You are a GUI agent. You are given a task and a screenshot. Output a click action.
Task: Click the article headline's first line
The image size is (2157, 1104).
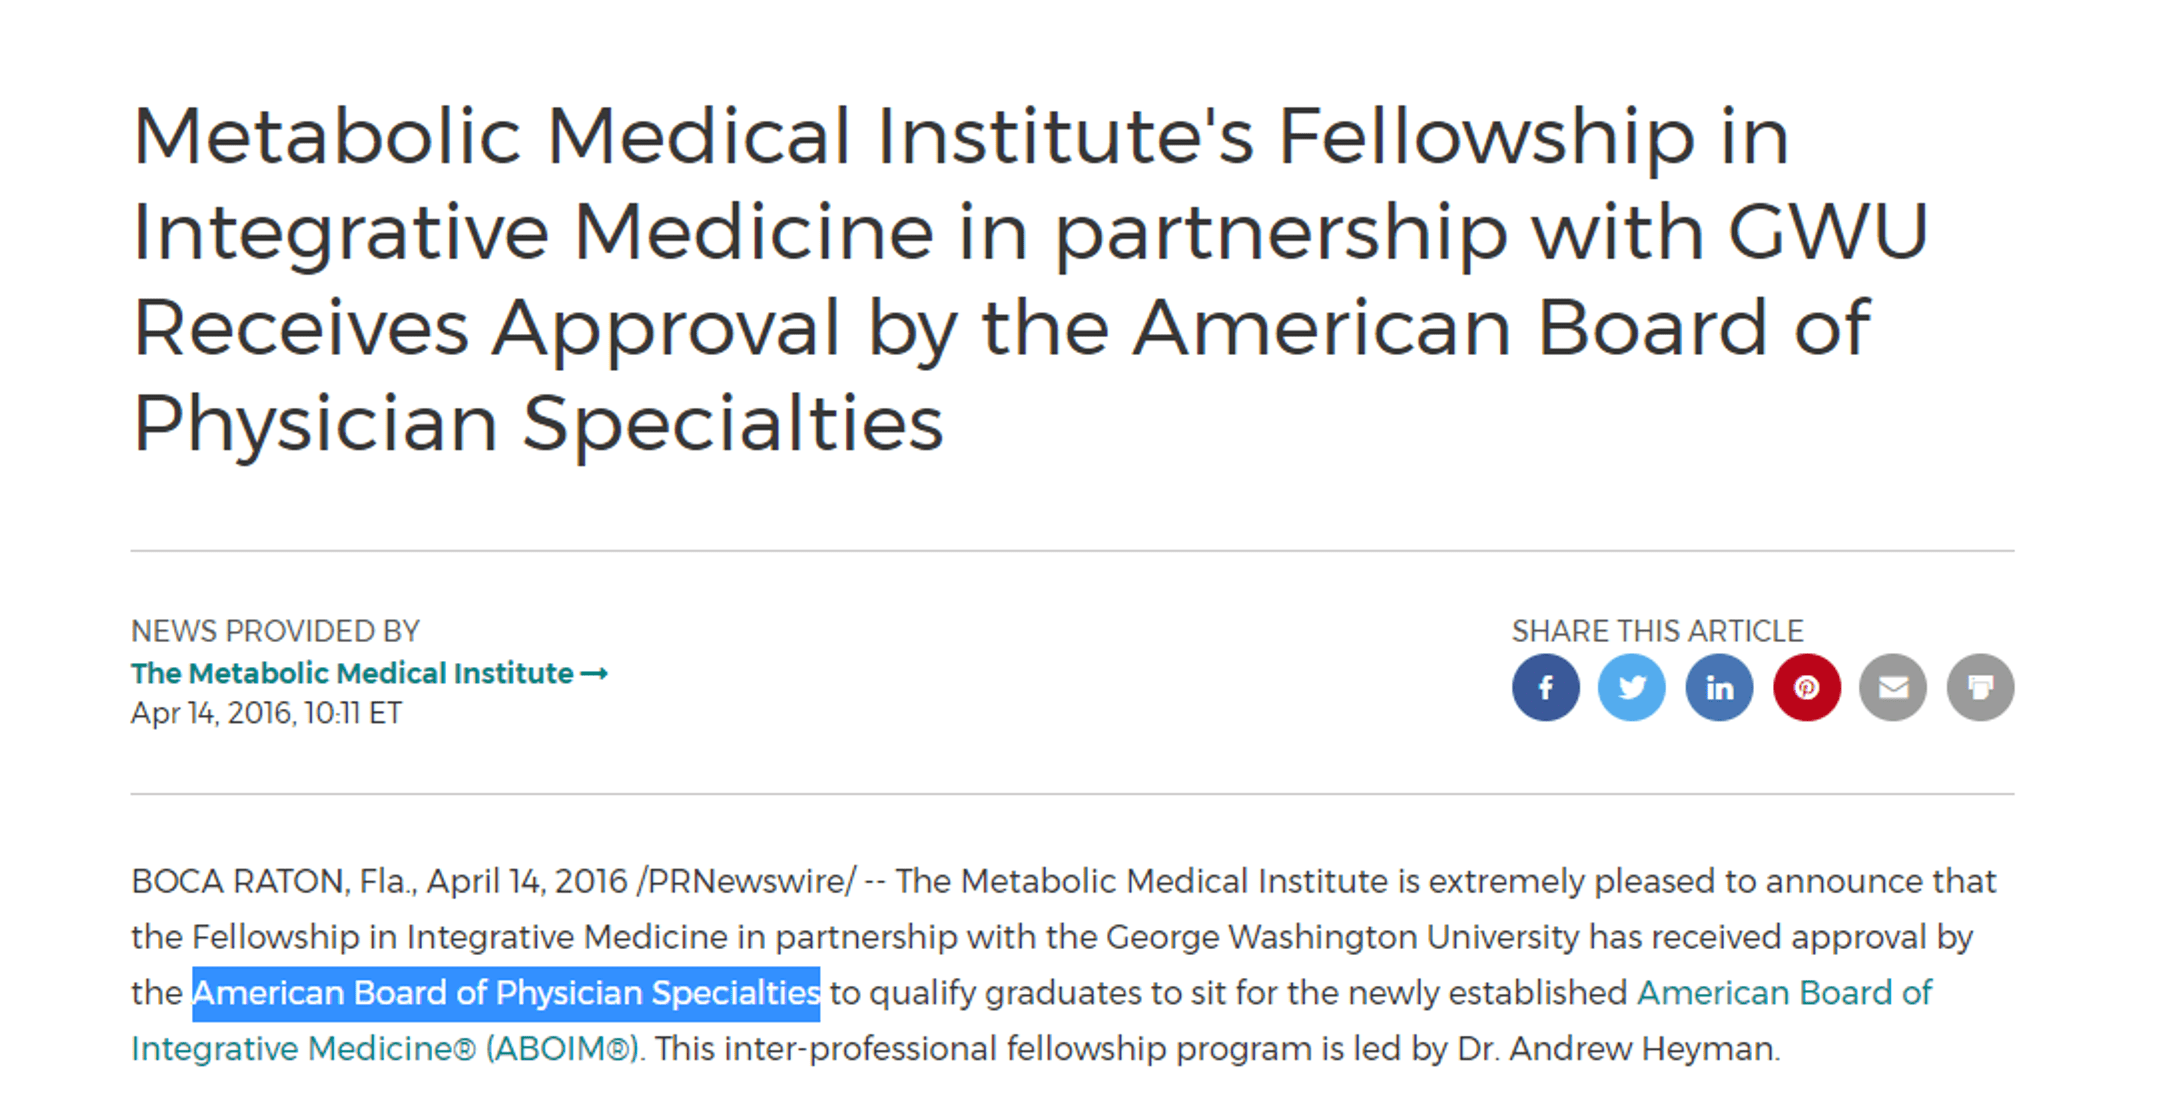click(x=960, y=136)
